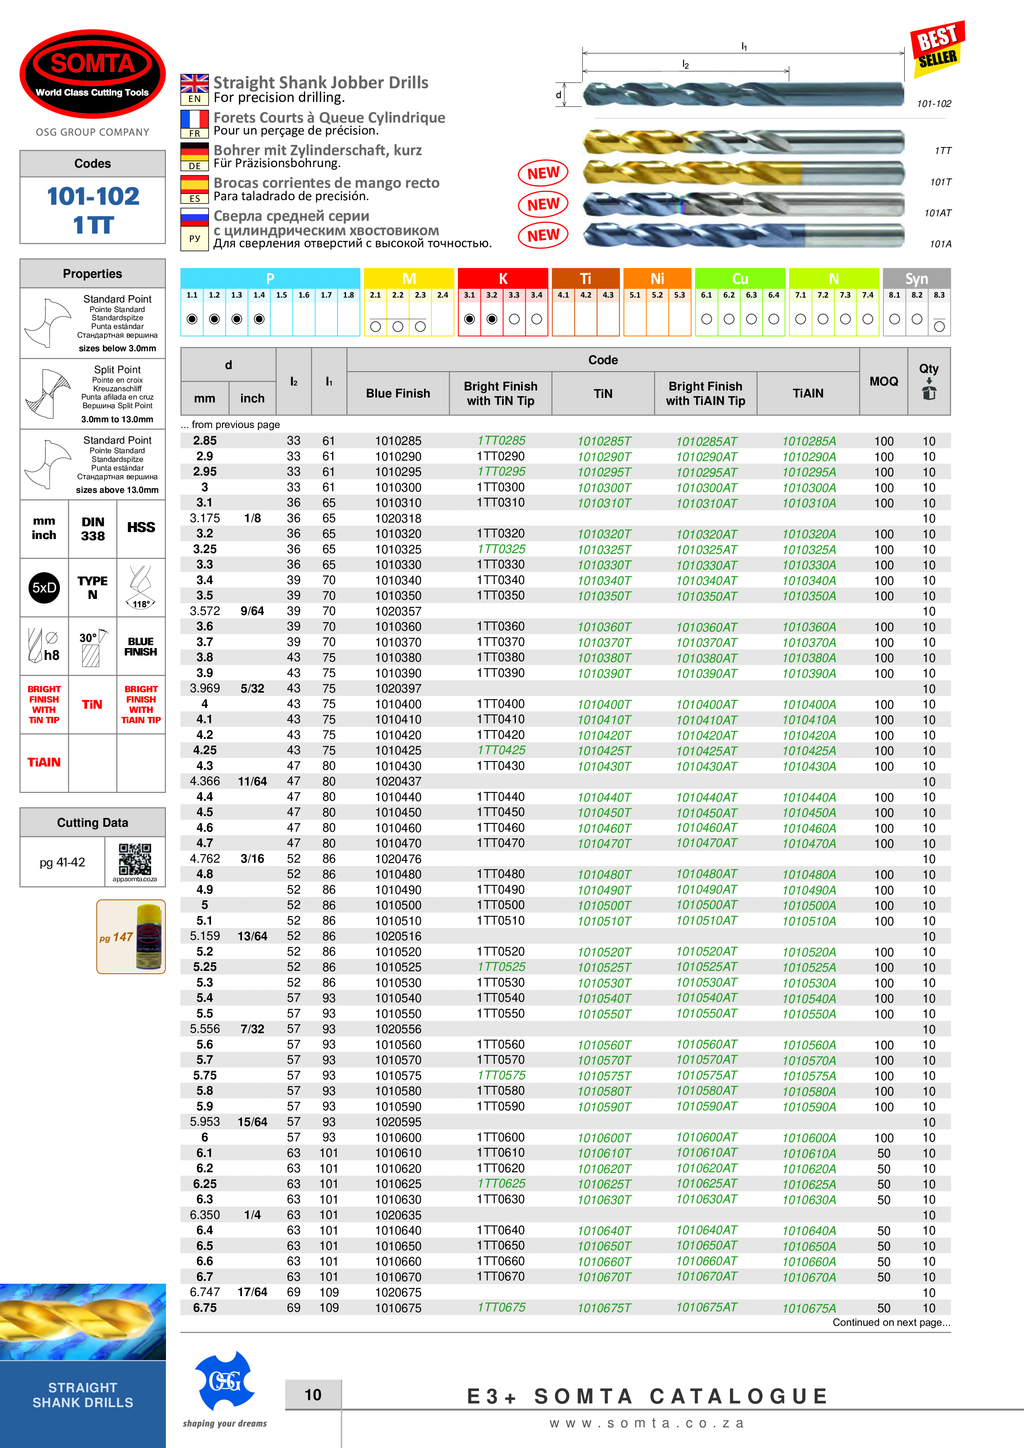
Task: Select the empty radio circle under 2.1
Action: 375,326
